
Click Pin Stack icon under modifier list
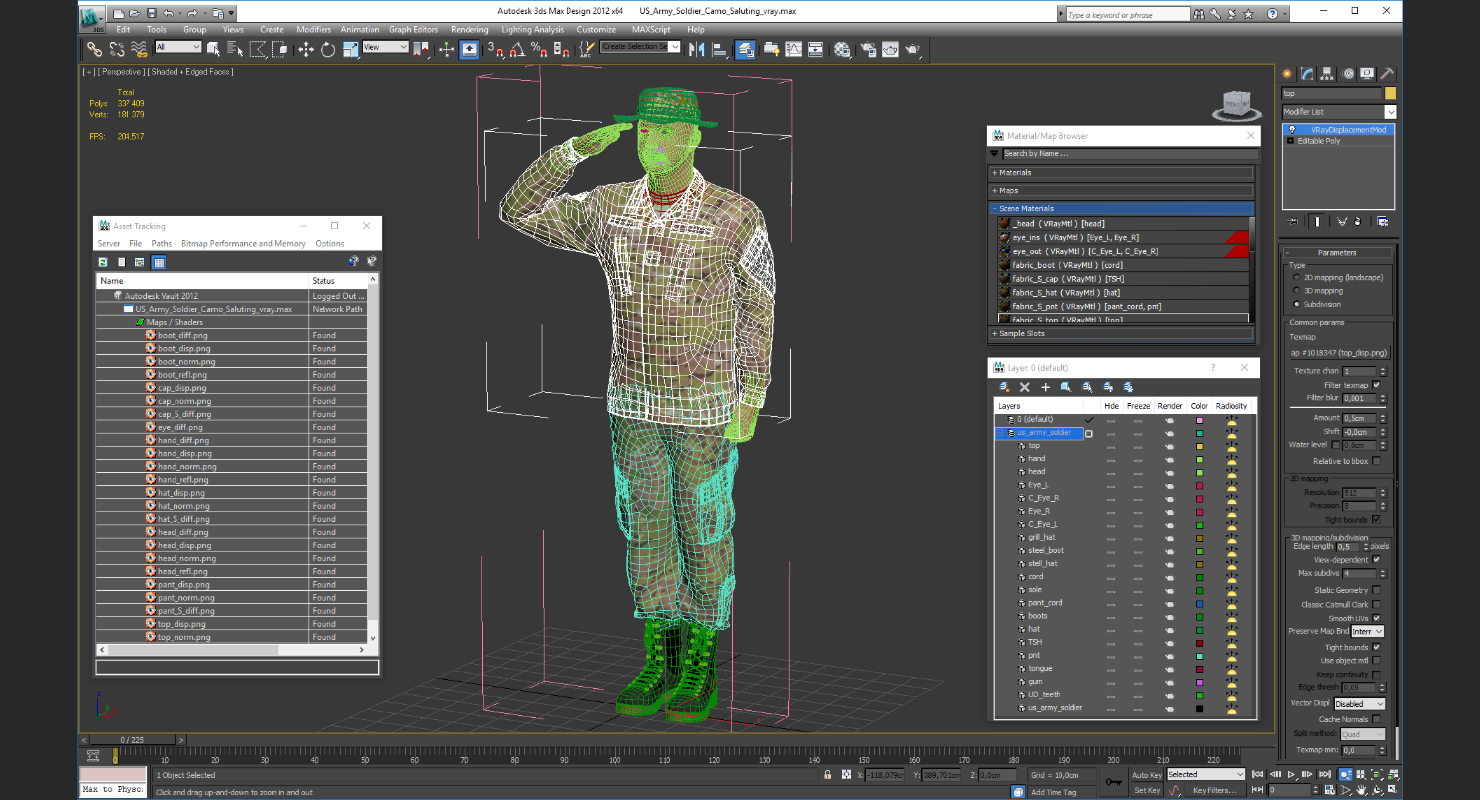1292,221
